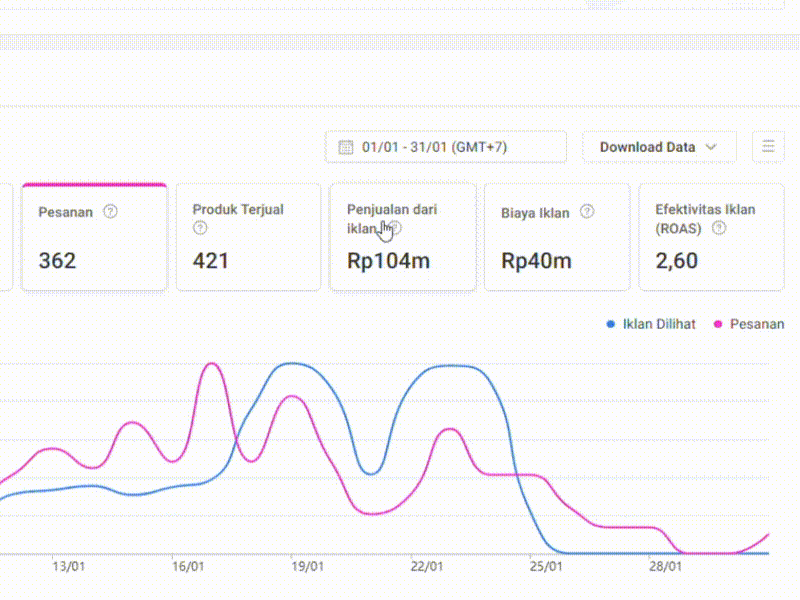Click the 2,60 ROAS value
800x600 pixels.
tap(677, 261)
